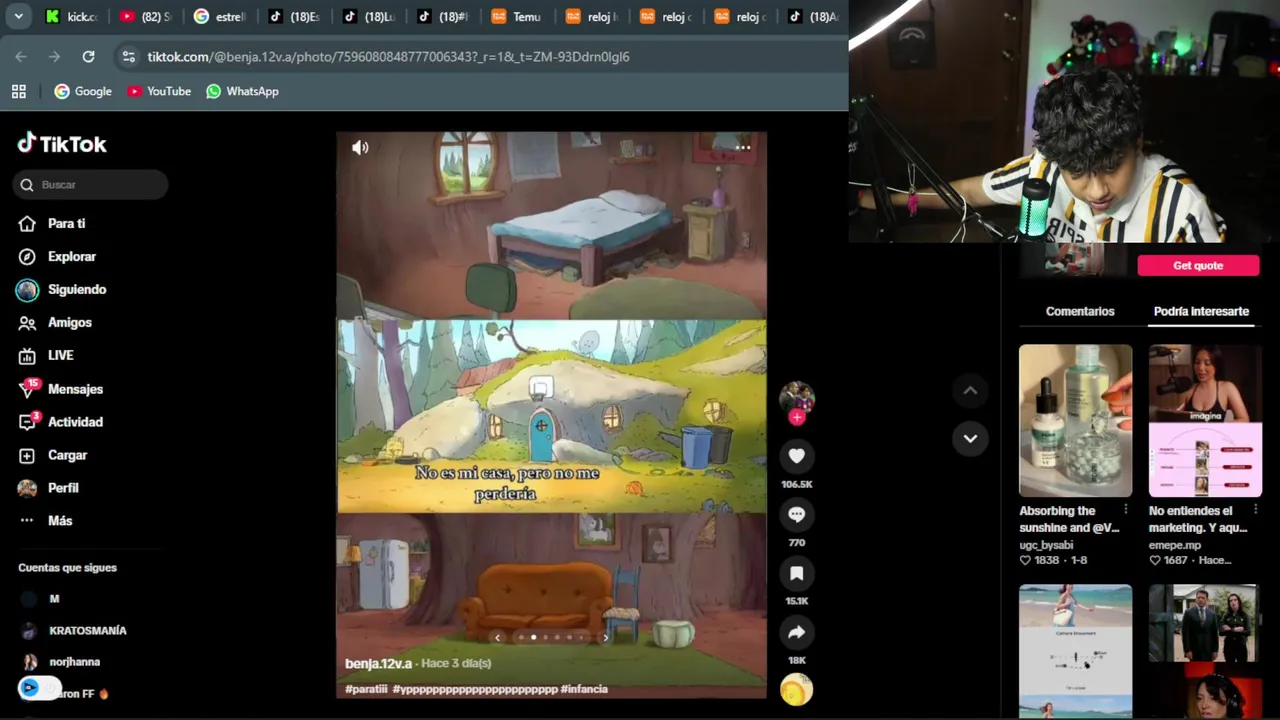Open YouTube bookmark

coord(159,91)
